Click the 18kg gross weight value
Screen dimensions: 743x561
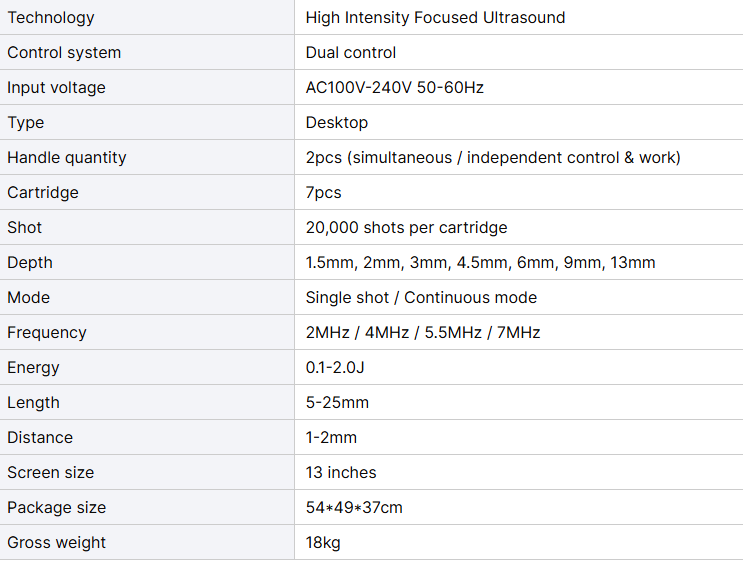pos(324,542)
